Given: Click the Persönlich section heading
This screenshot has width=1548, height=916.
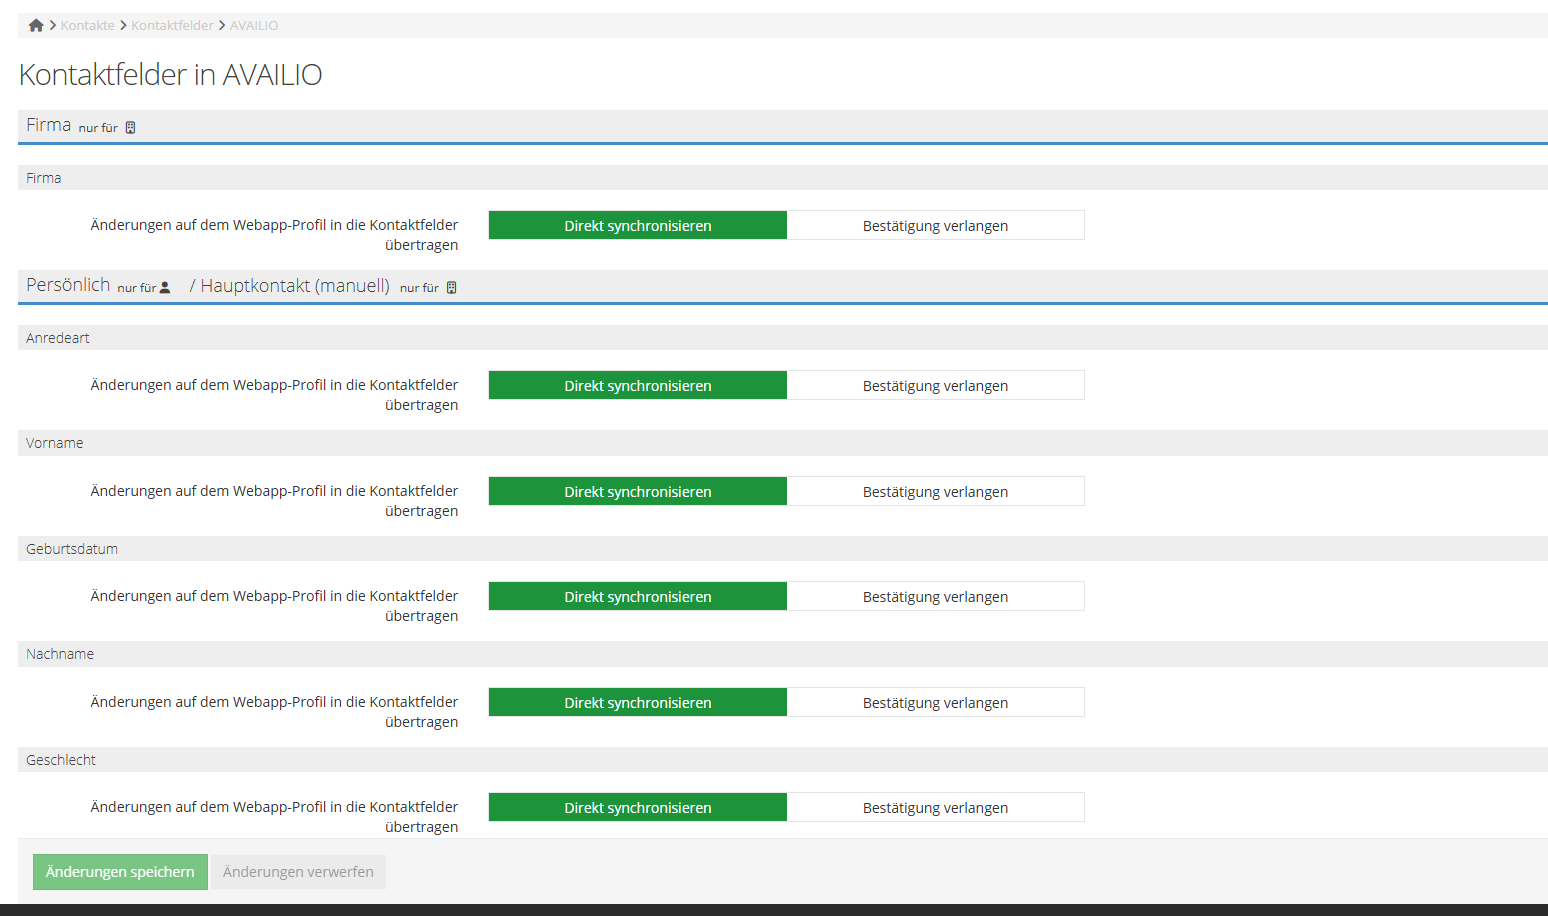Looking at the screenshot, I should (x=68, y=285).
